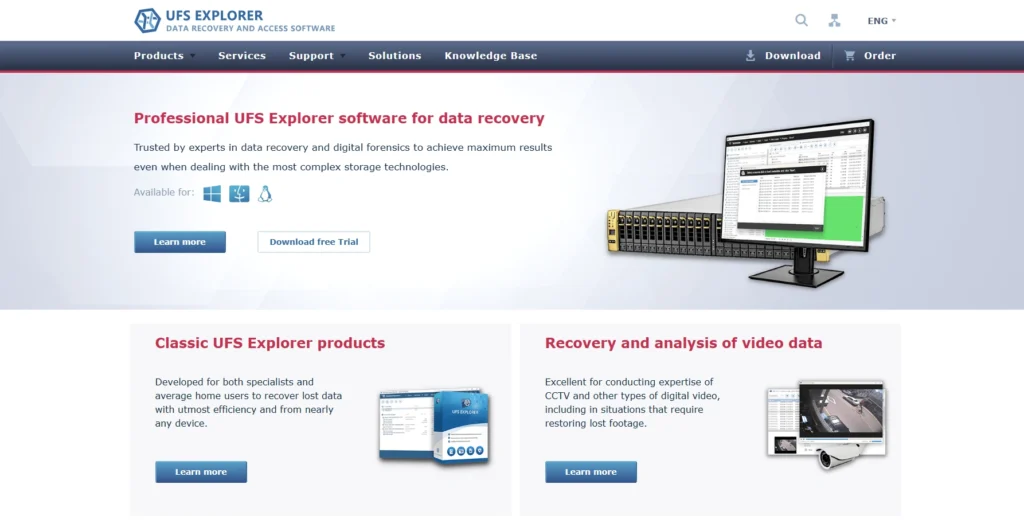Click the CCTV video expertise description text
This screenshot has height=531, width=1024.
pyautogui.click(x=632, y=402)
